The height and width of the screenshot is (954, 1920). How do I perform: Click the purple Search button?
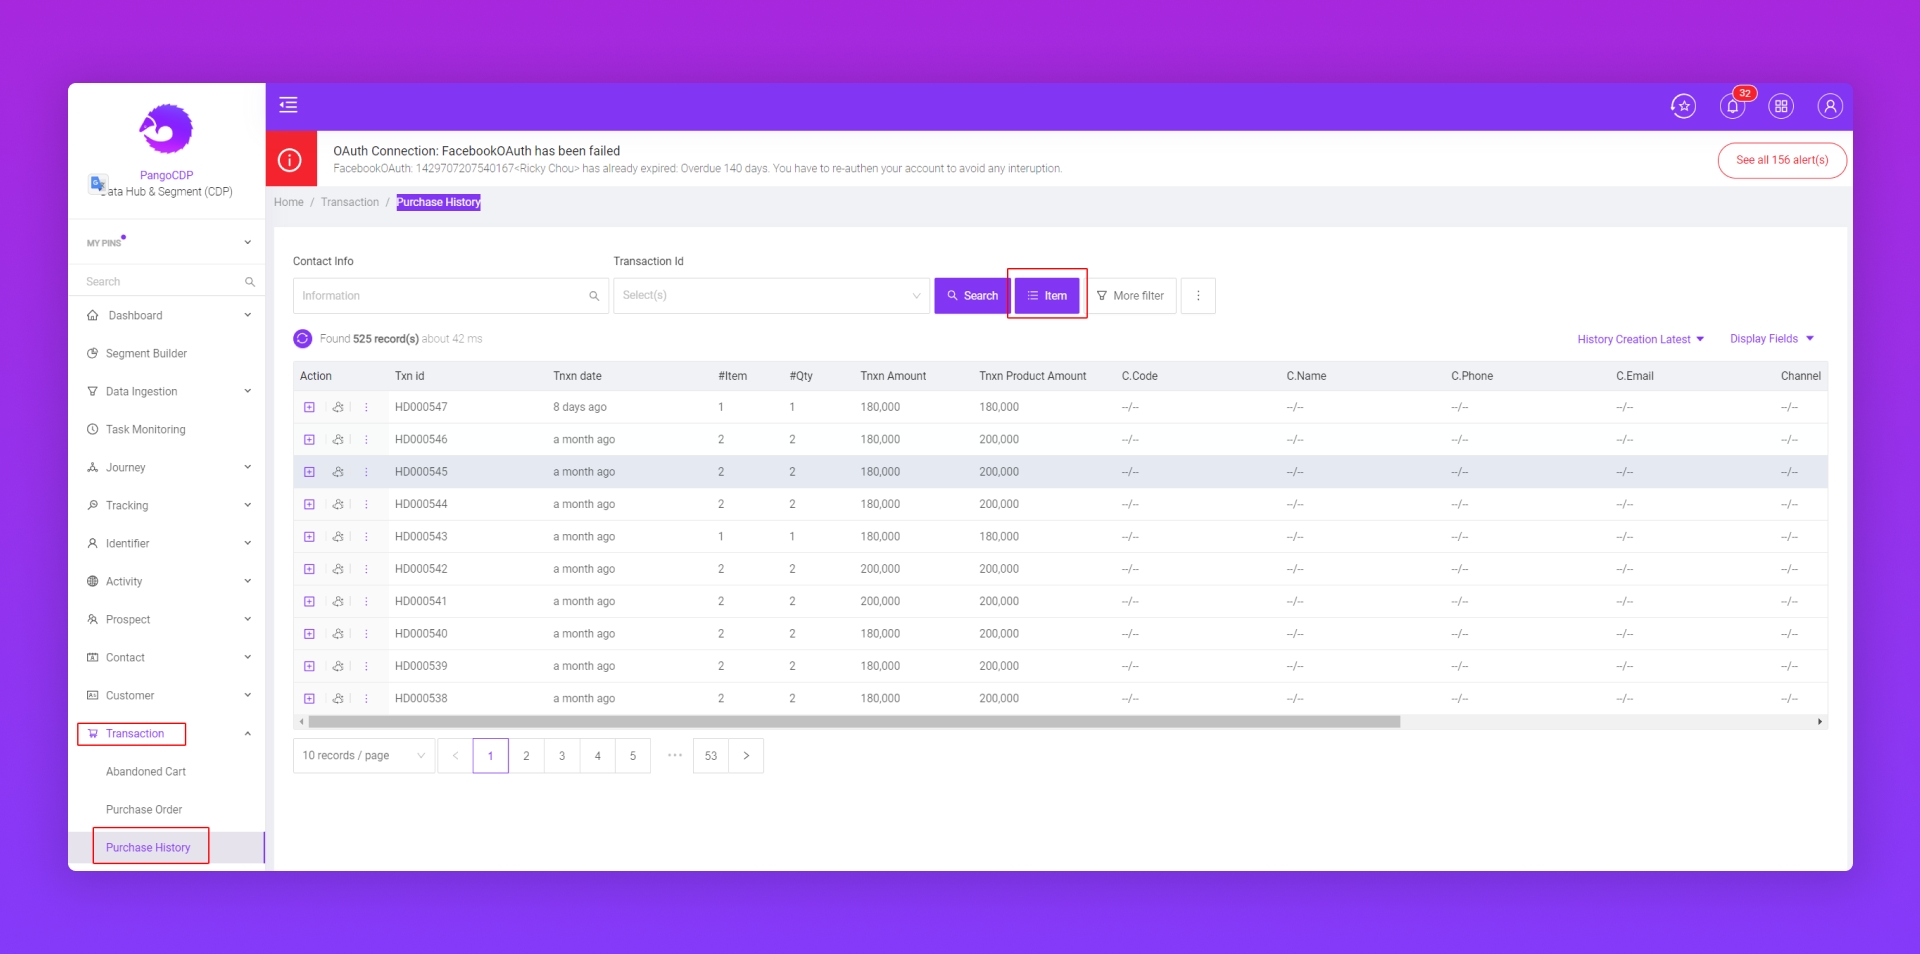(972, 296)
